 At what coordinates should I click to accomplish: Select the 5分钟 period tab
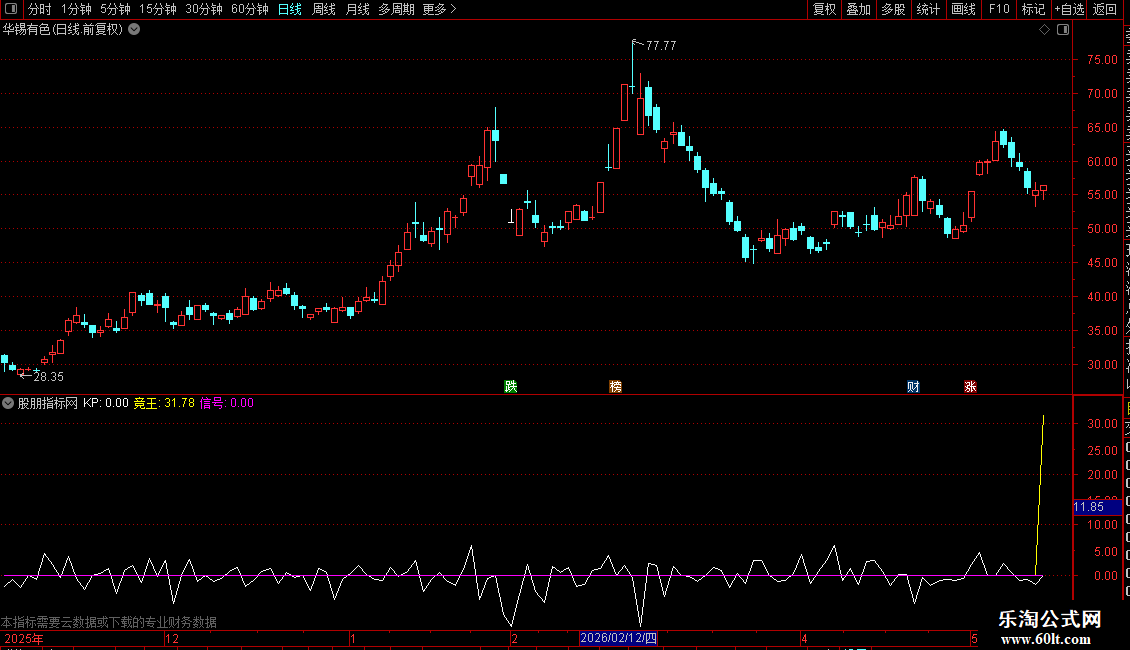pos(115,9)
